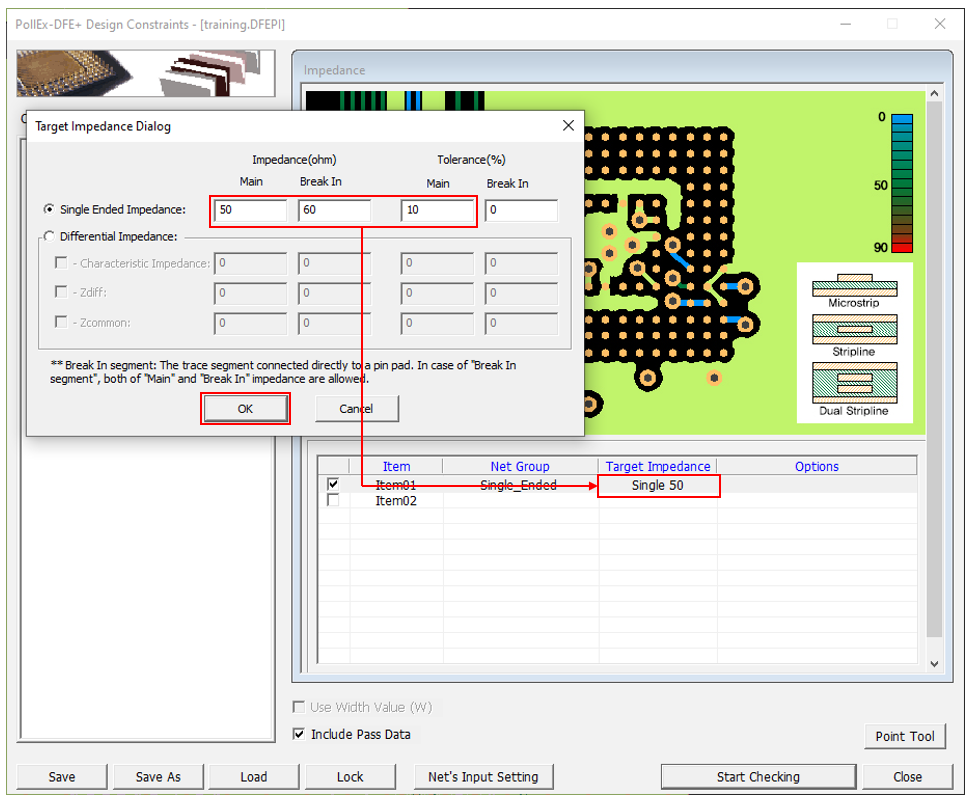Select the Stripline stackup icon

pos(854,330)
